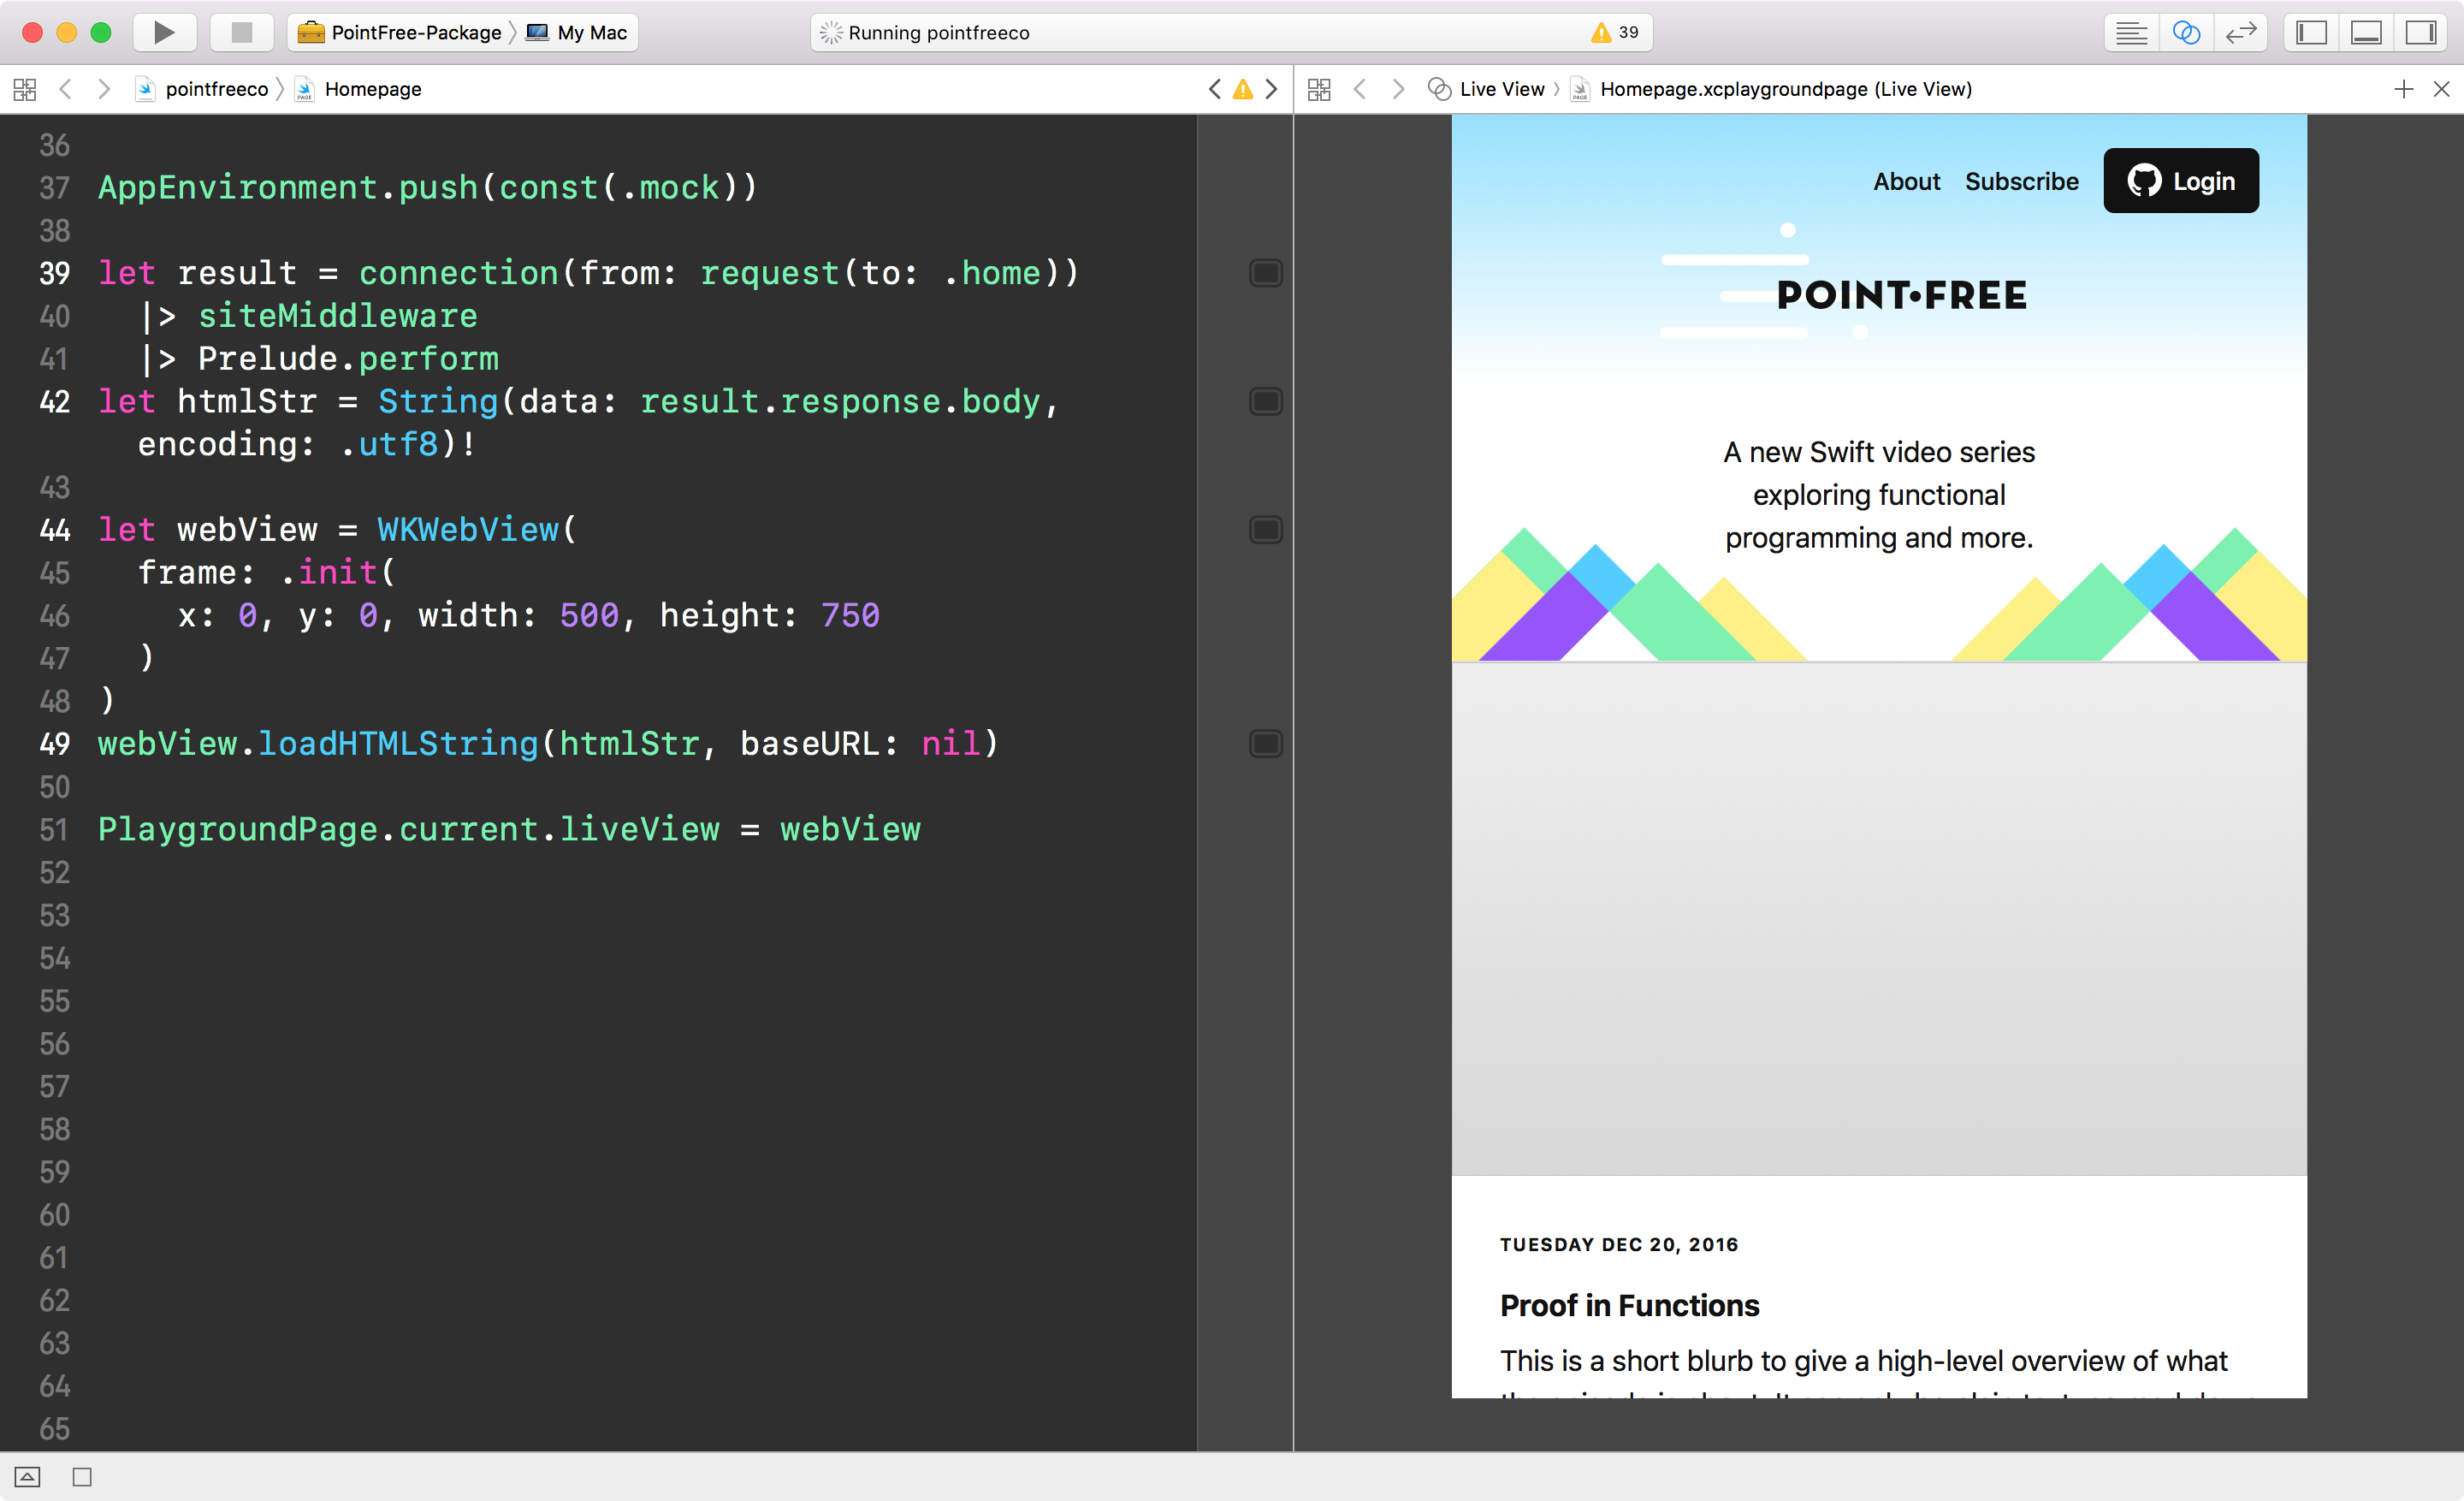The image size is (2464, 1501).
Task: Select the Homepage breadcrumb item
Action: 372,89
